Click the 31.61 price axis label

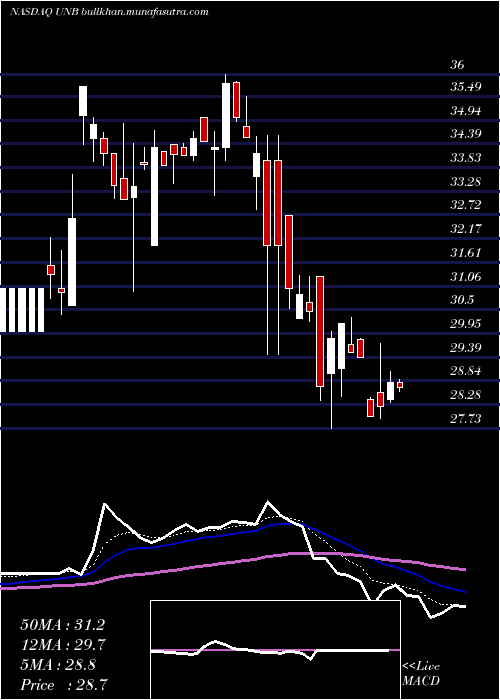click(466, 253)
